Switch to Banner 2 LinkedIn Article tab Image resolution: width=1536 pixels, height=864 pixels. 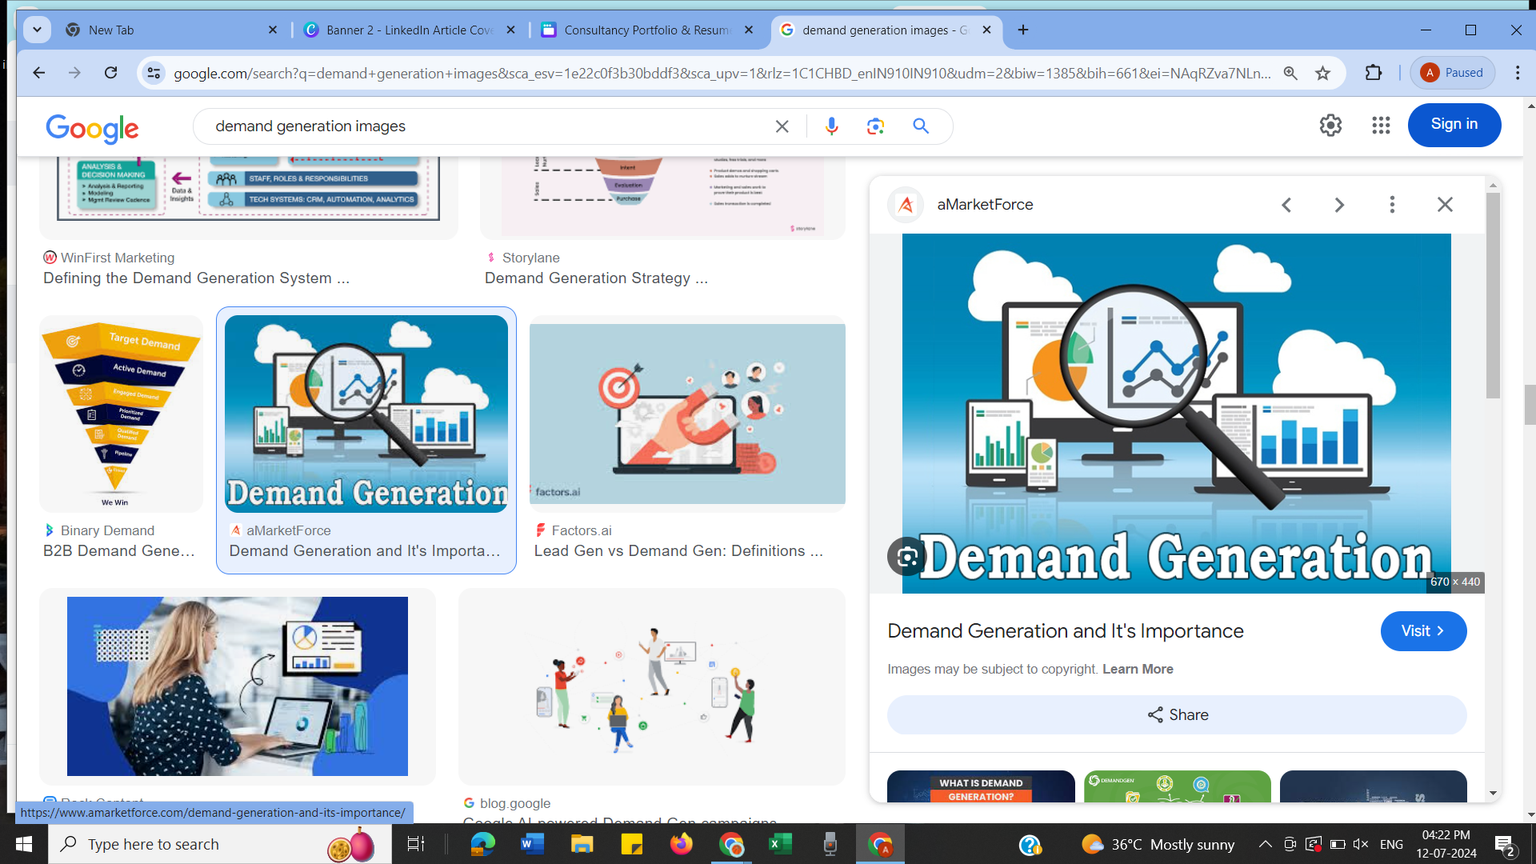click(x=409, y=30)
